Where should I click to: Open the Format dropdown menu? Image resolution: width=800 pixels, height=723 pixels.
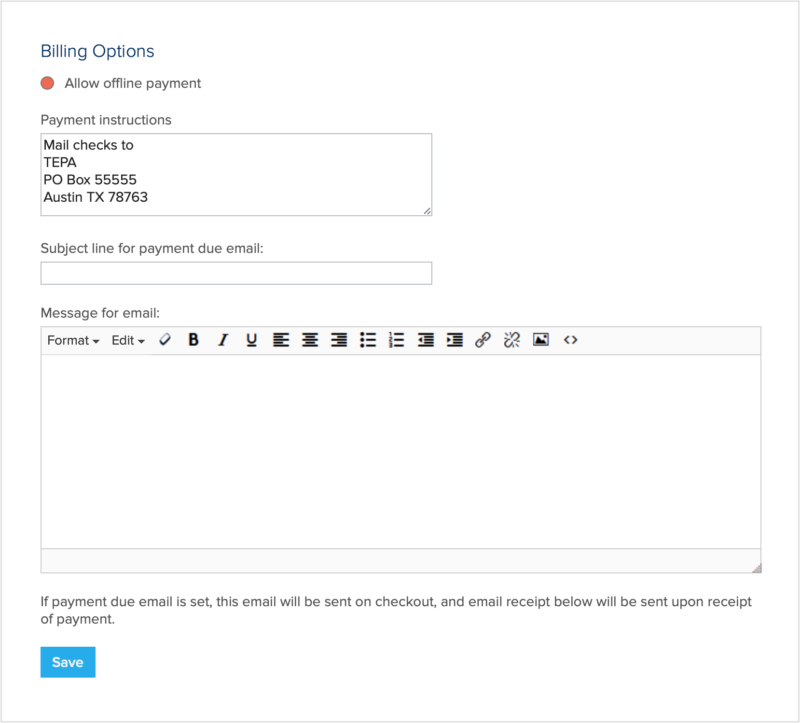coord(73,340)
